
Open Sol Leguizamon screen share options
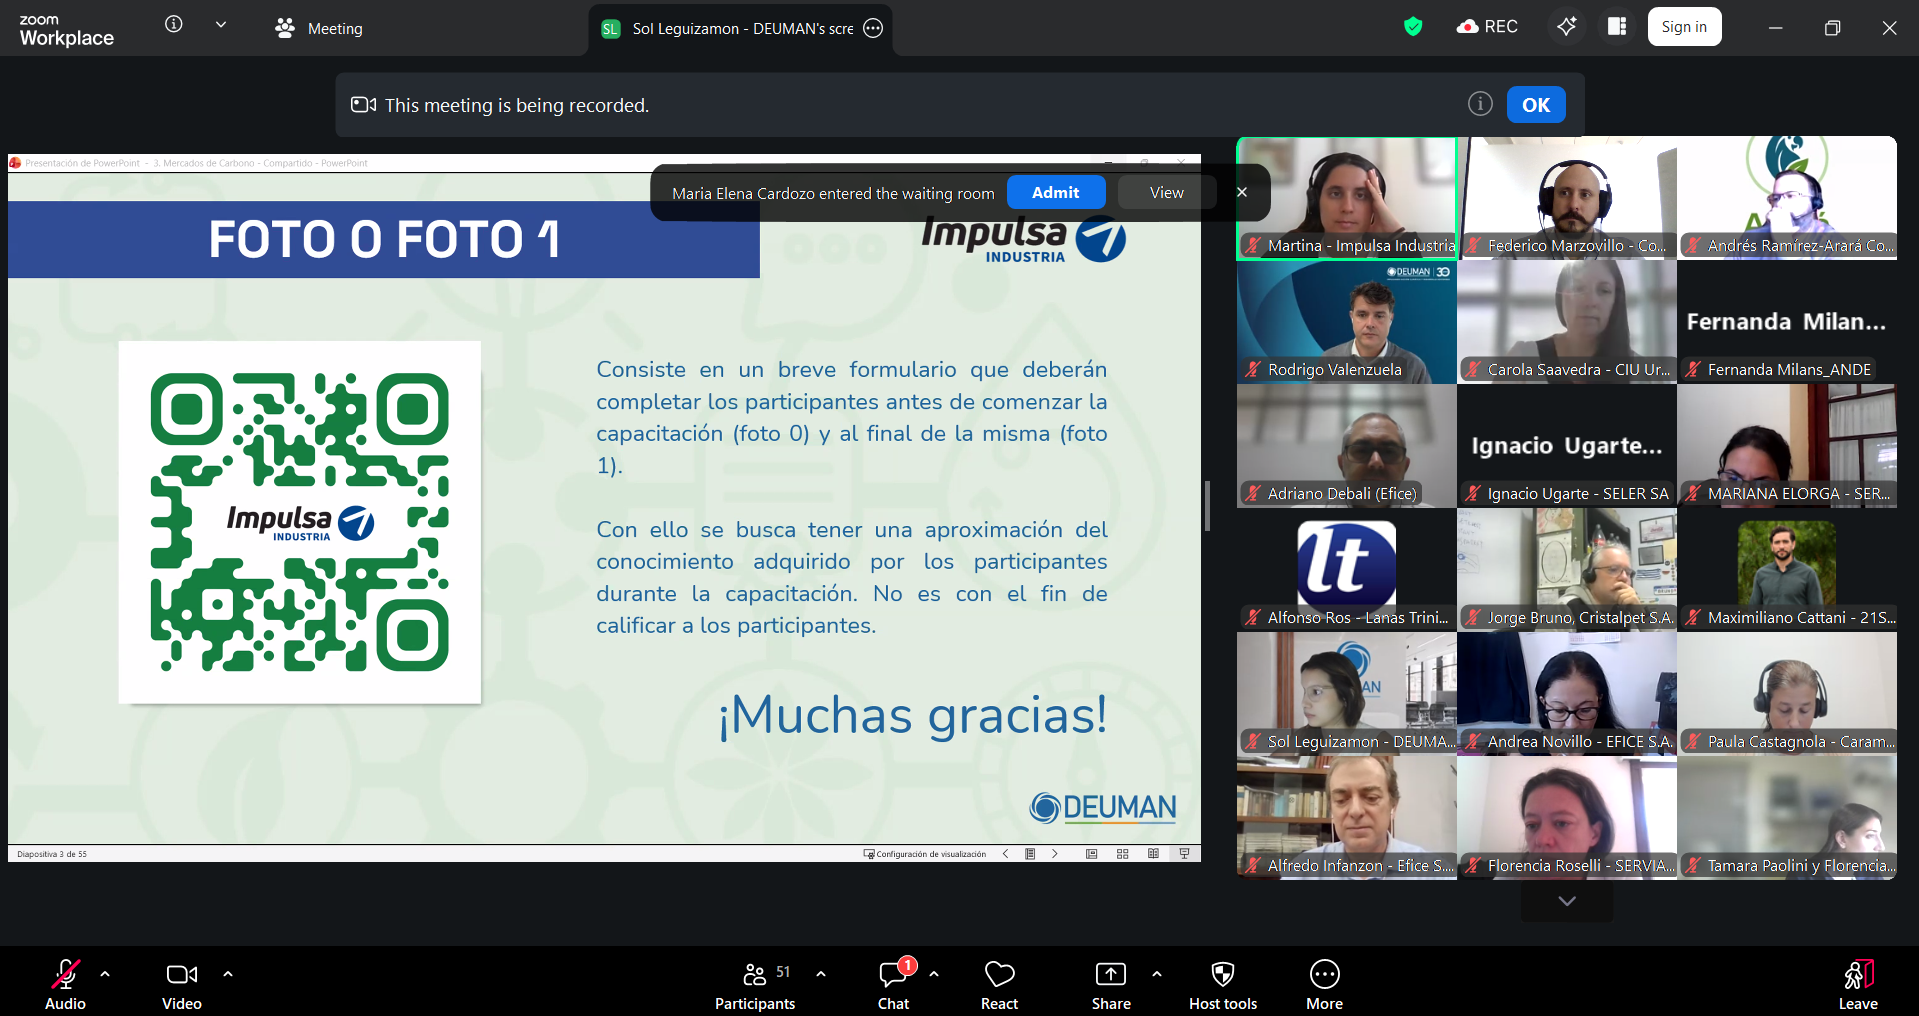point(873,29)
